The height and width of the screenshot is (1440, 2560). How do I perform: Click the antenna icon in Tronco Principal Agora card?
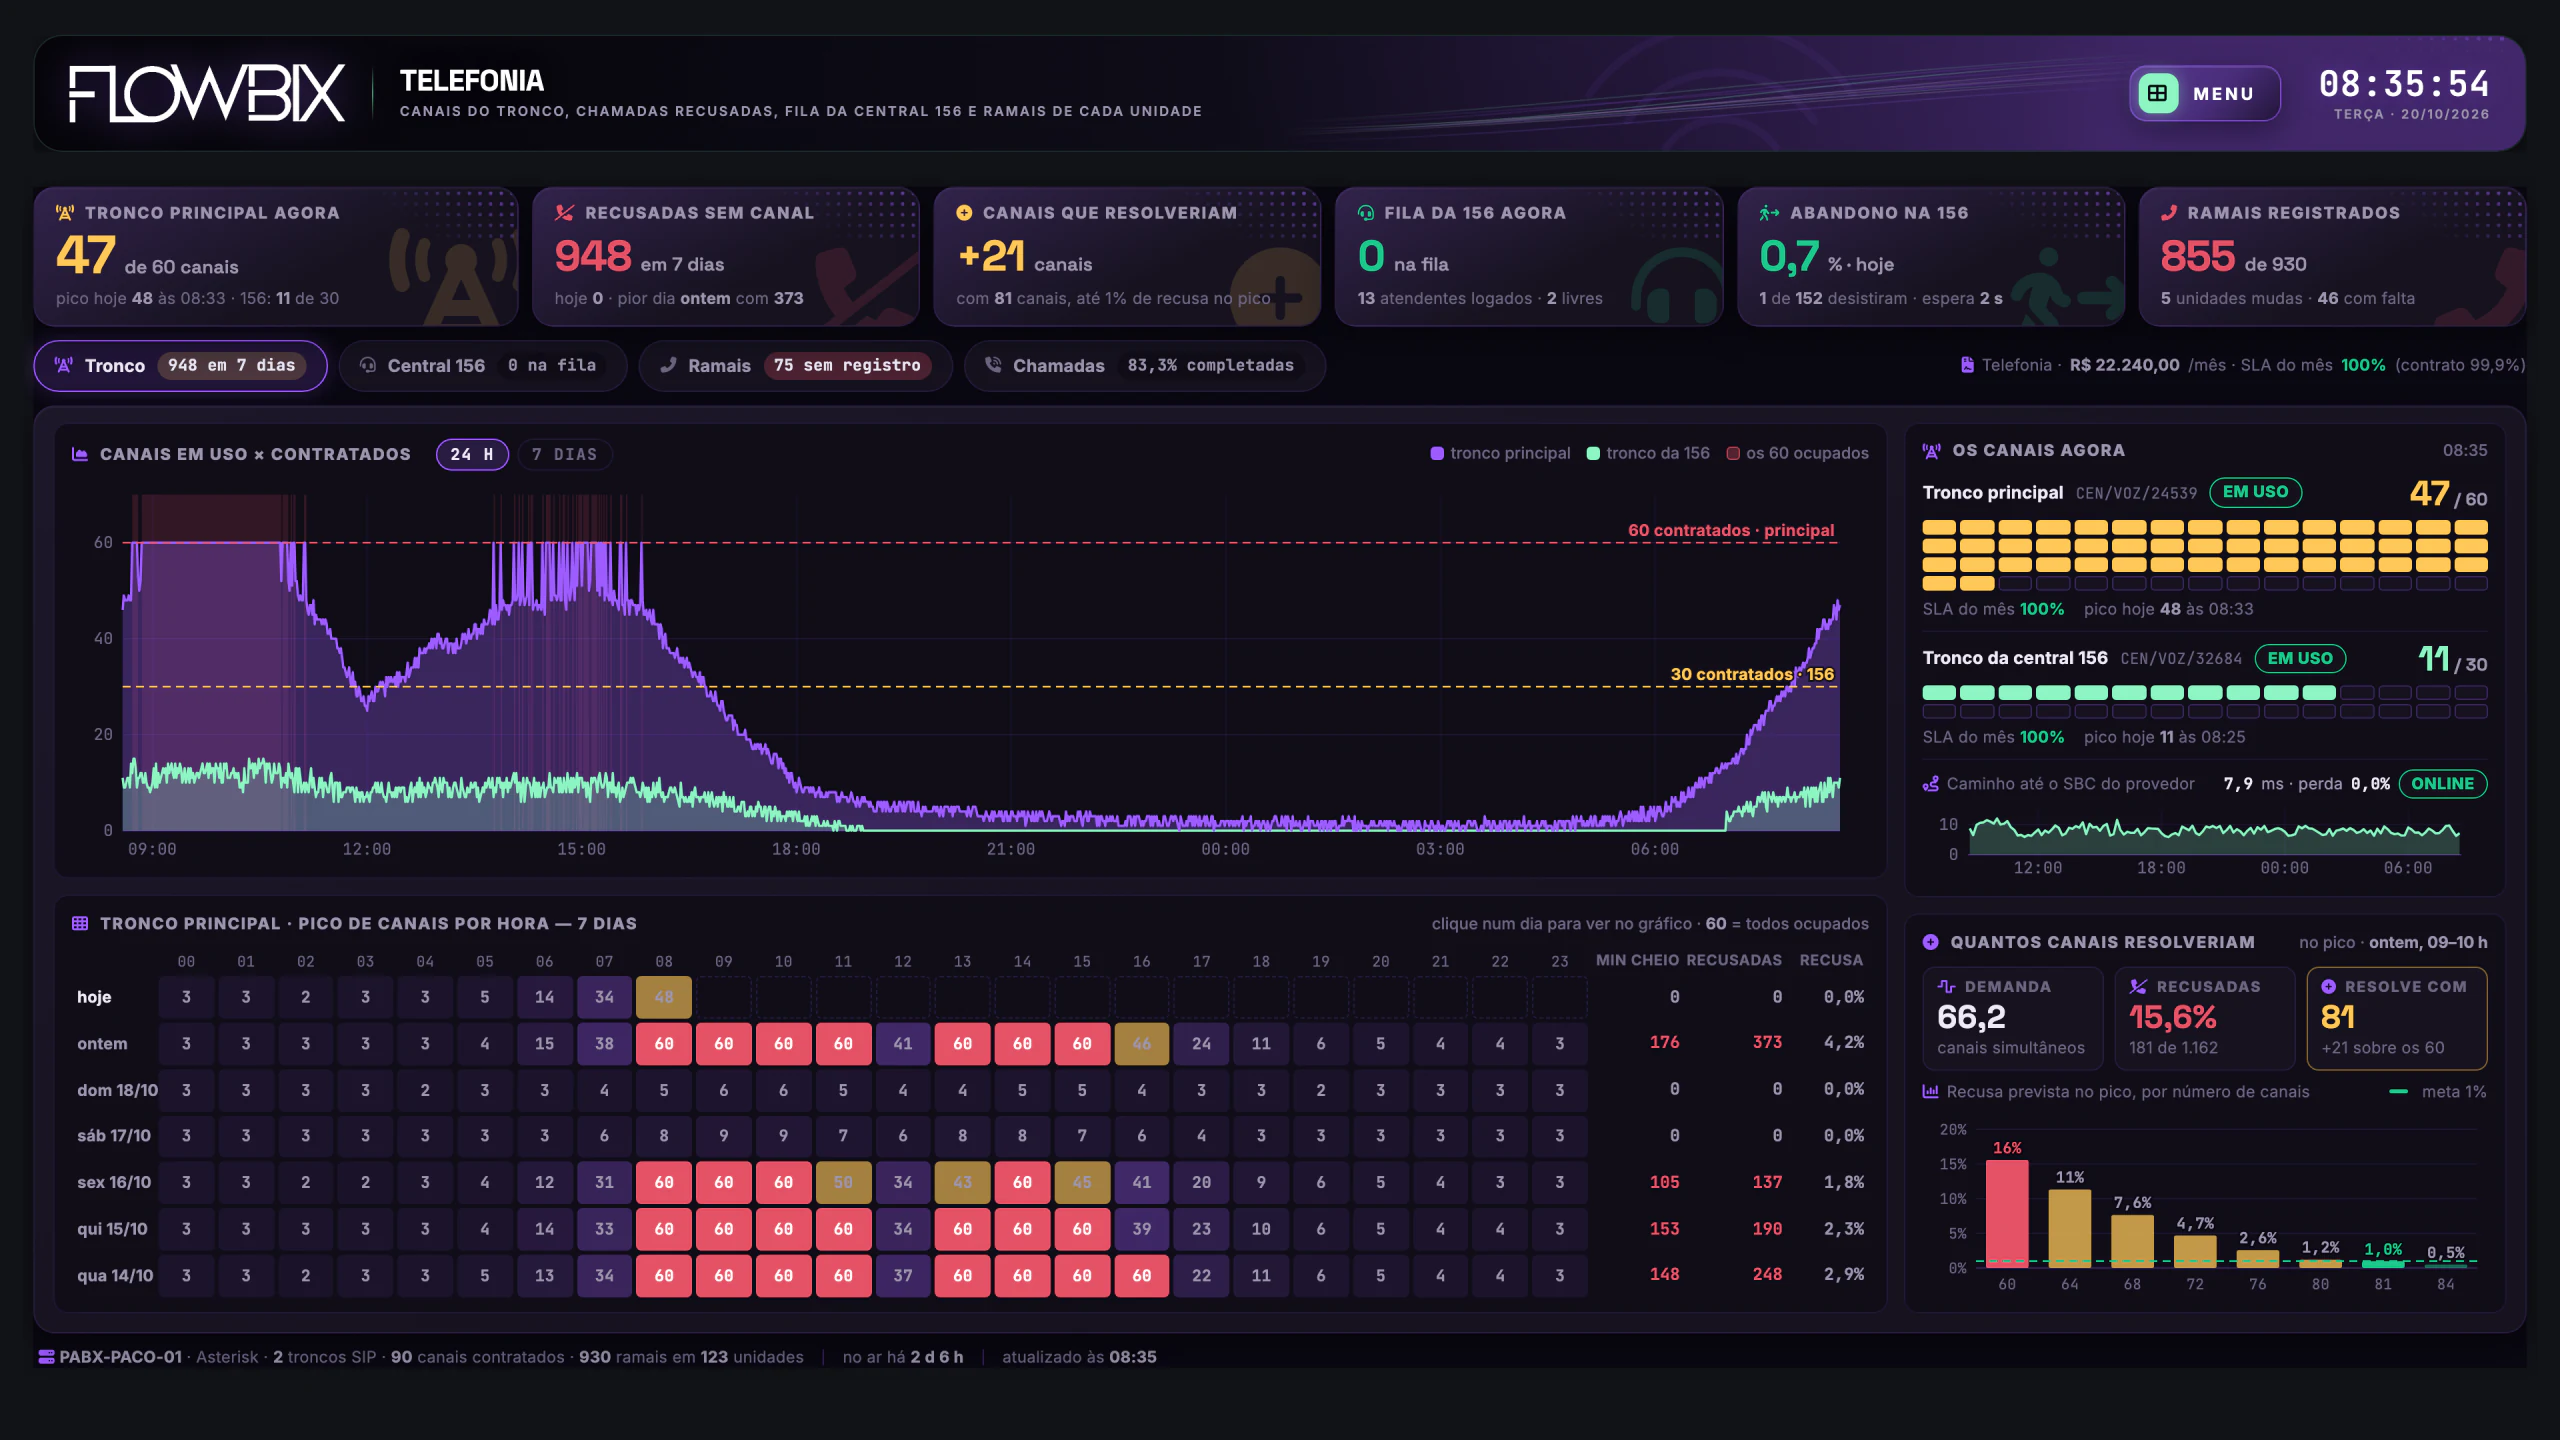(65, 213)
